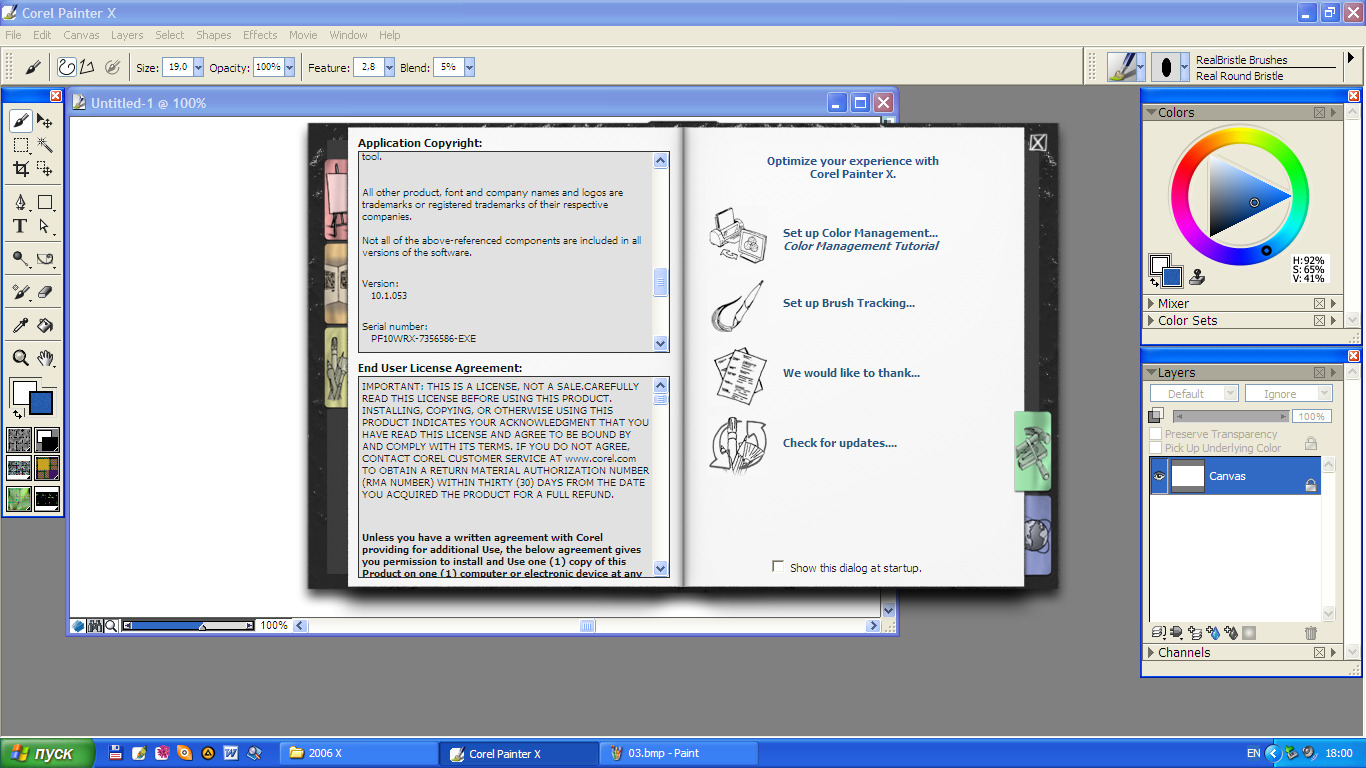
Task: Toggle Canvas layer visibility eye
Action: [1159, 476]
